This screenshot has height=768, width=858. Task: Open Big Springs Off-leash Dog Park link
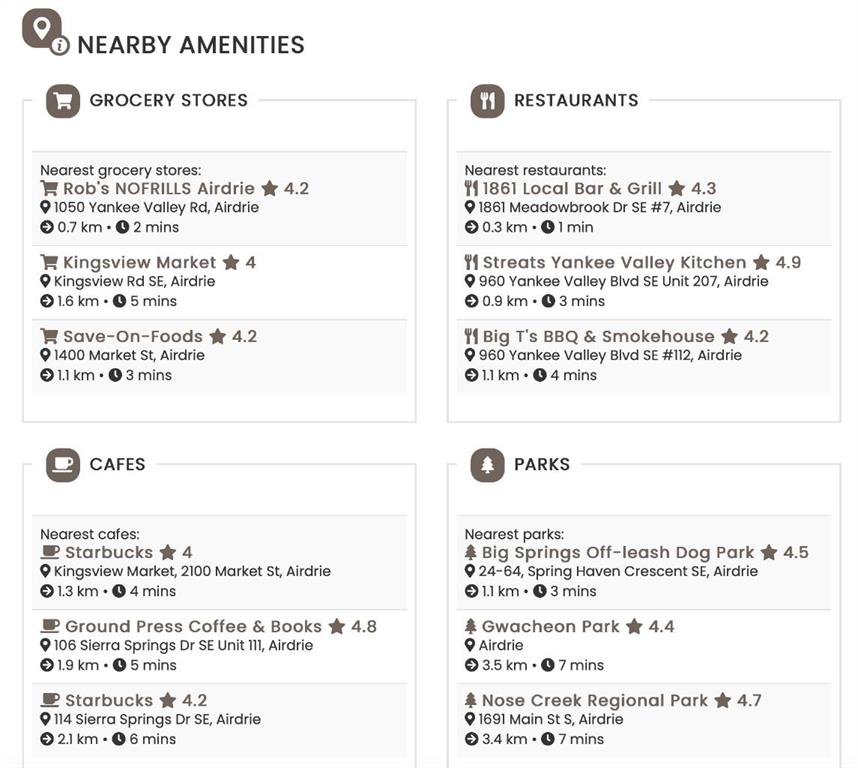click(618, 552)
